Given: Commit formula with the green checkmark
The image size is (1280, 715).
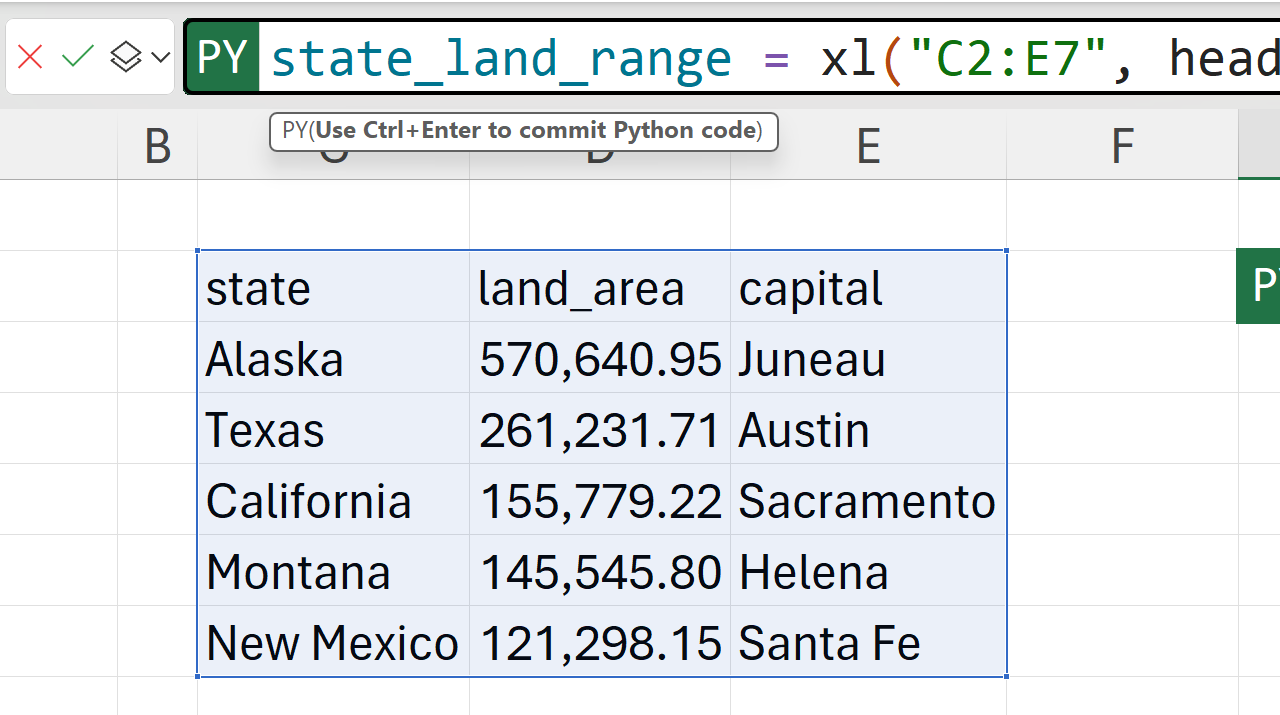Looking at the screenshot, I should coord(77,58).
